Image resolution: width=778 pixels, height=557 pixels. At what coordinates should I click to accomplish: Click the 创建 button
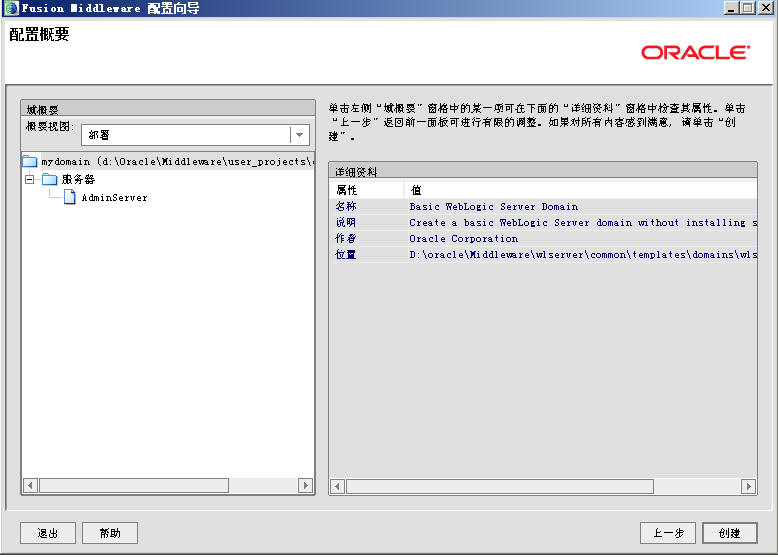point(729,533)
